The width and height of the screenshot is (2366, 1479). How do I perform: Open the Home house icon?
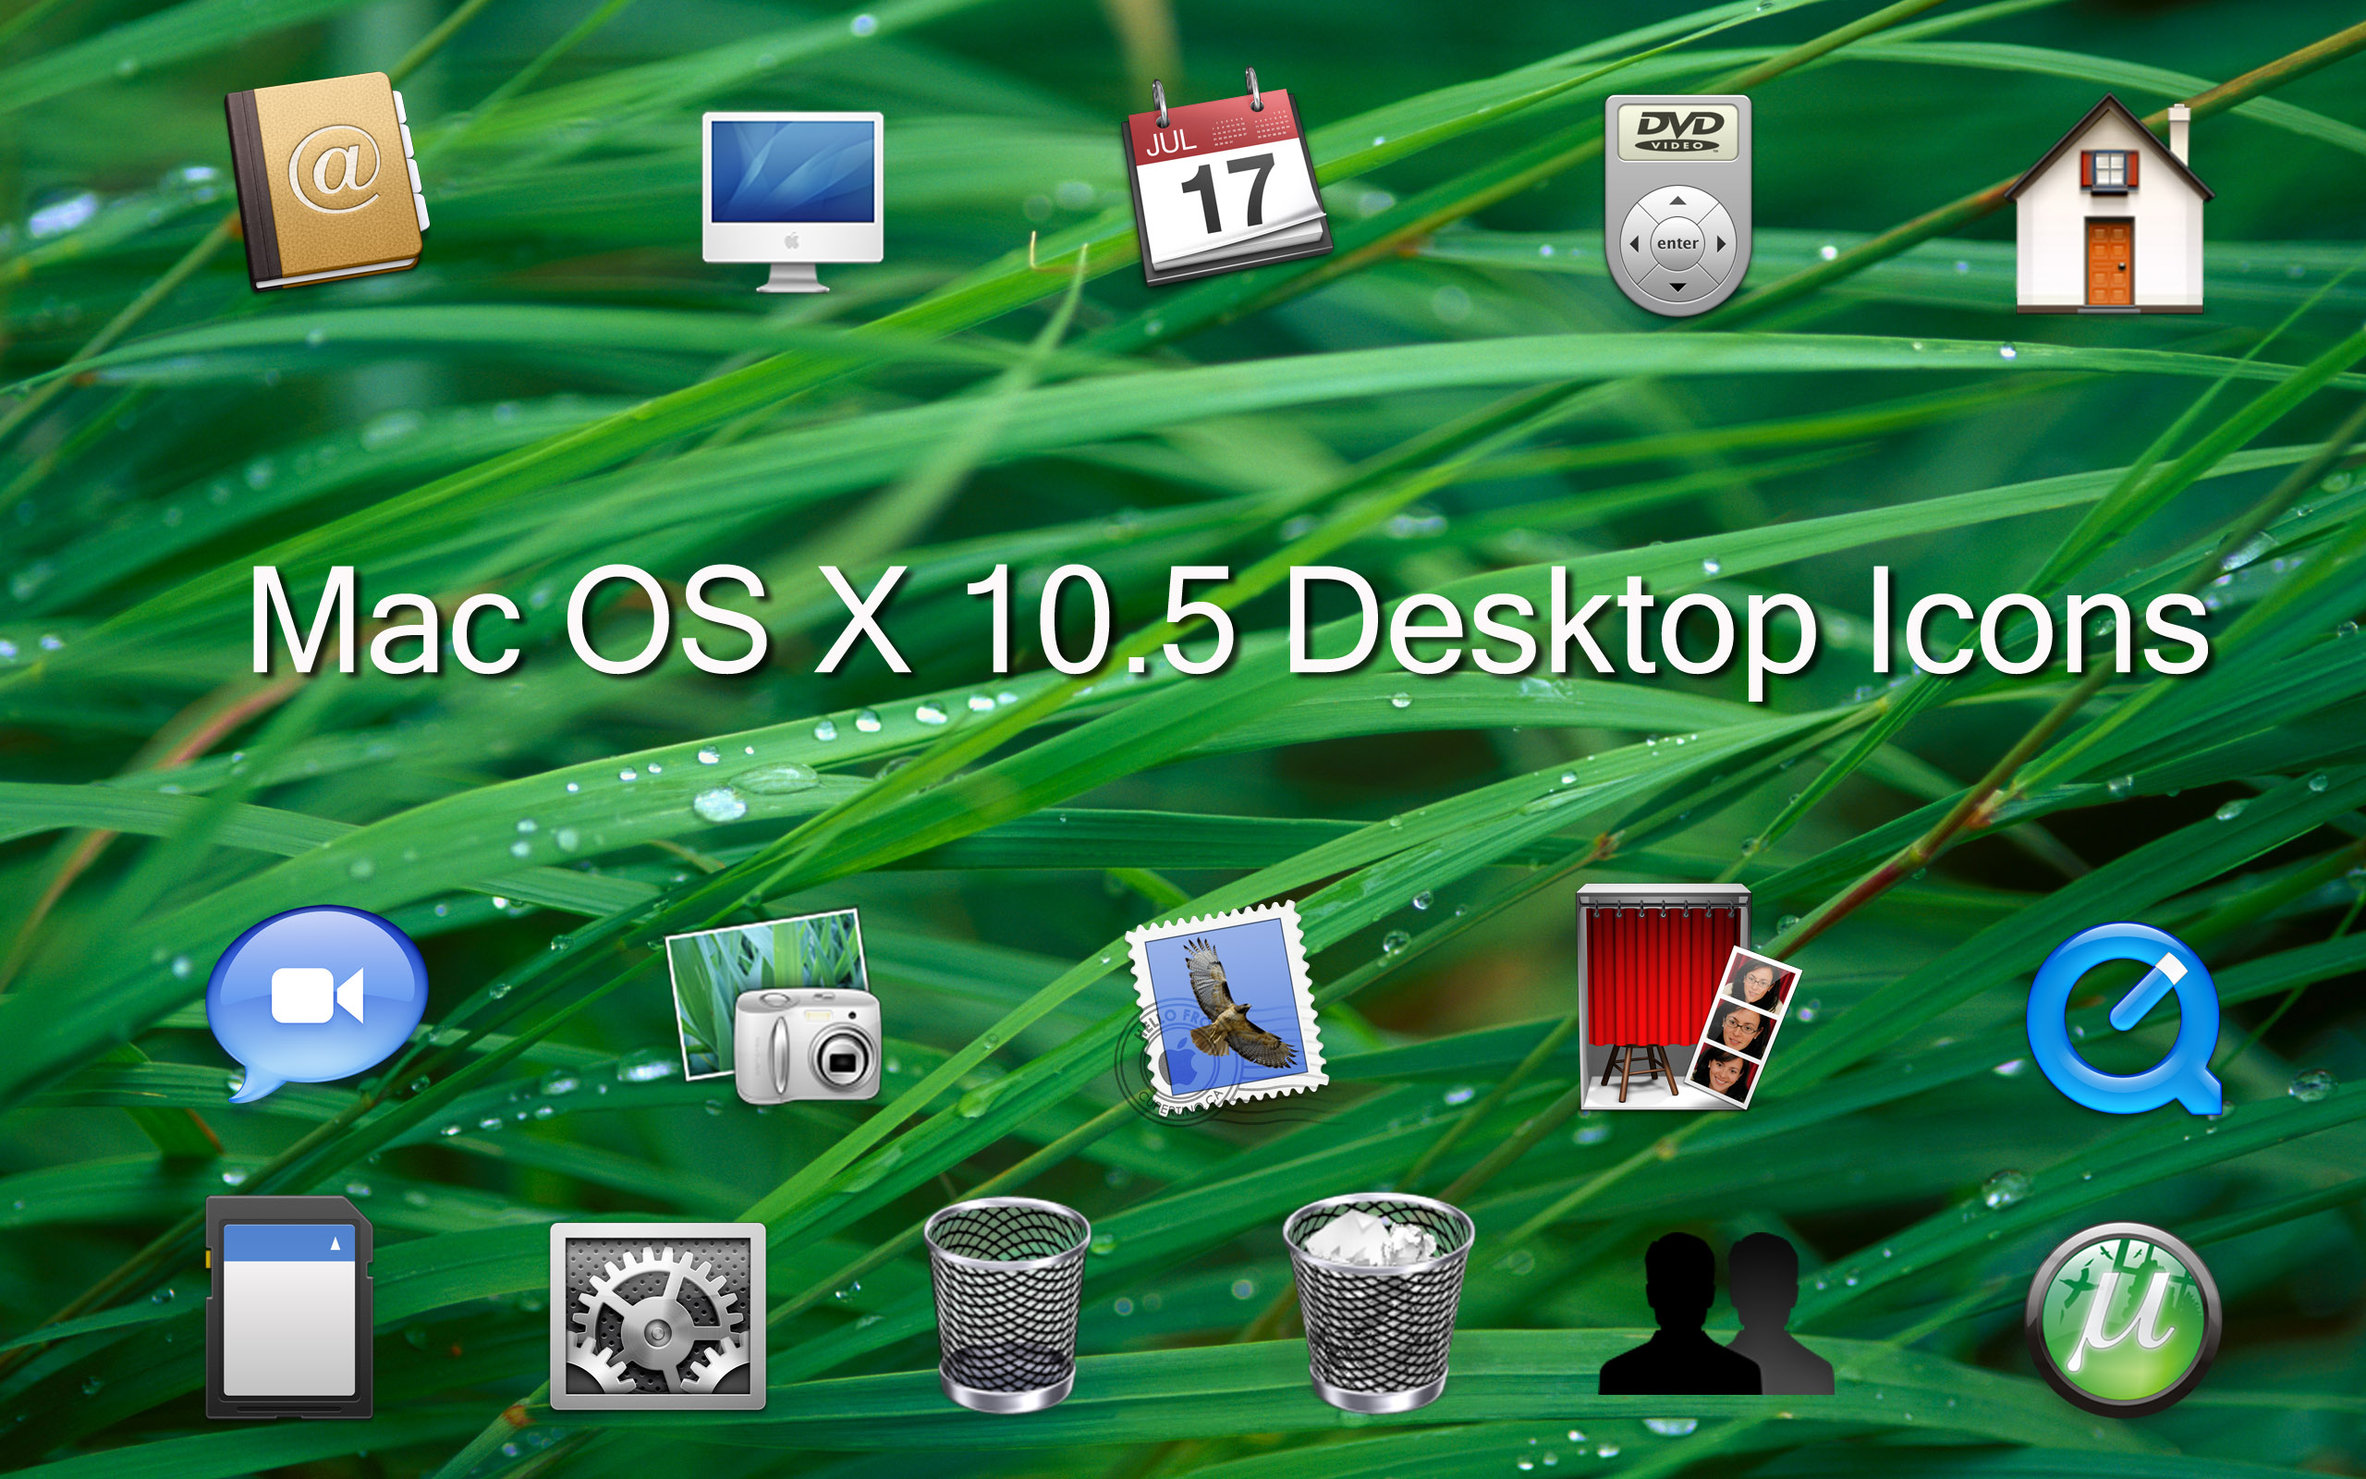coord(2109,204)
